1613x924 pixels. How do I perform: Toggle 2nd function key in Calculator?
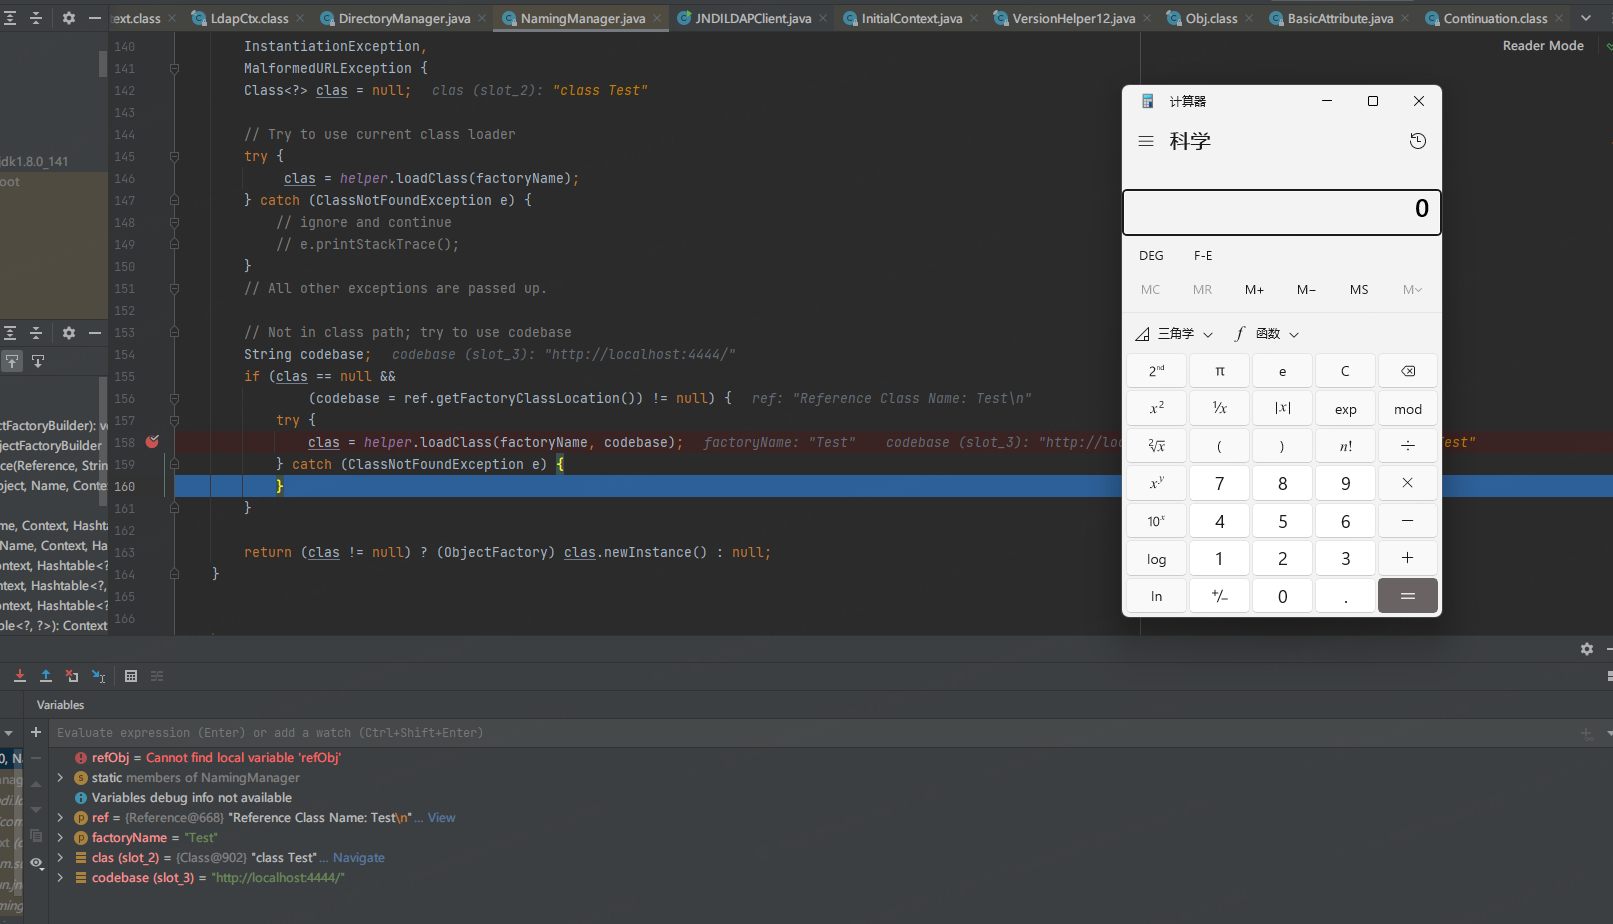pos(1157,371)
